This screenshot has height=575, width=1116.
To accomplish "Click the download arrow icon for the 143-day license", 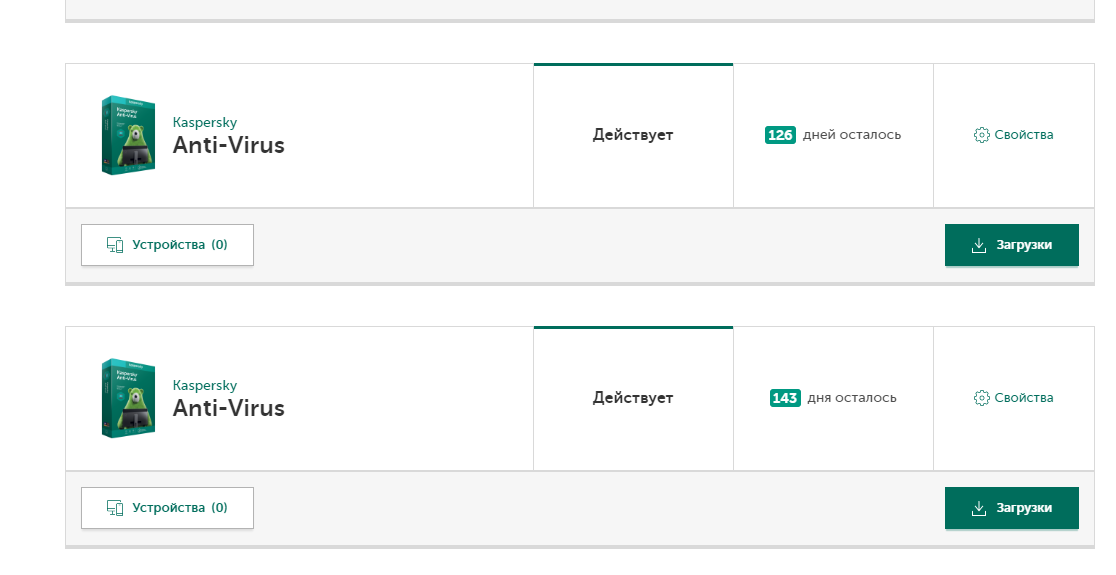I will pyautogui.click(x=979, y=508).
